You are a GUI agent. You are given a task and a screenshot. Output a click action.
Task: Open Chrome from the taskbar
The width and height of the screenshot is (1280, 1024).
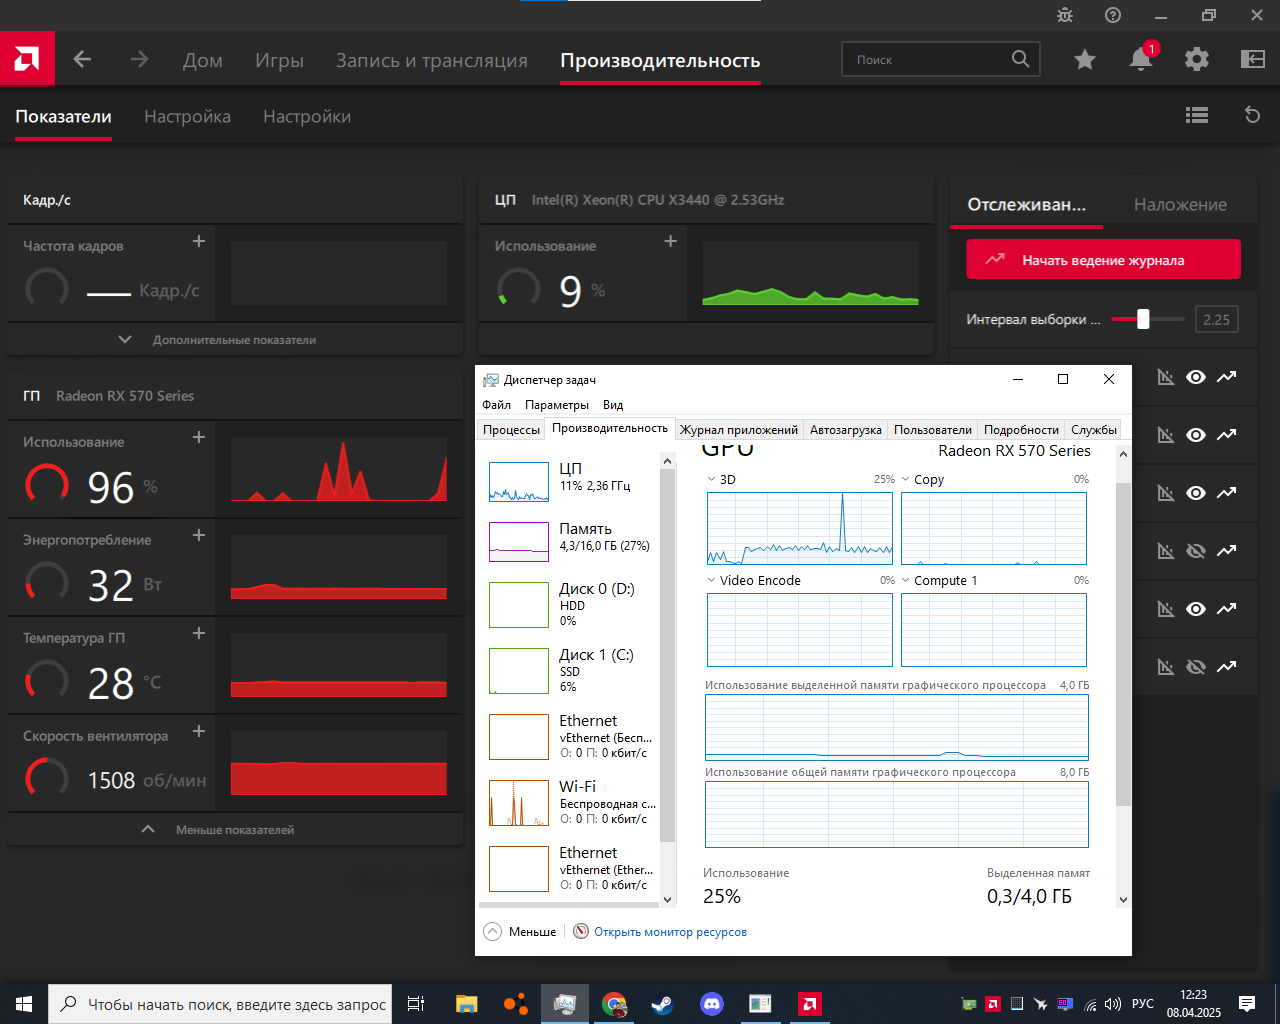click(x=614, y=1004)
